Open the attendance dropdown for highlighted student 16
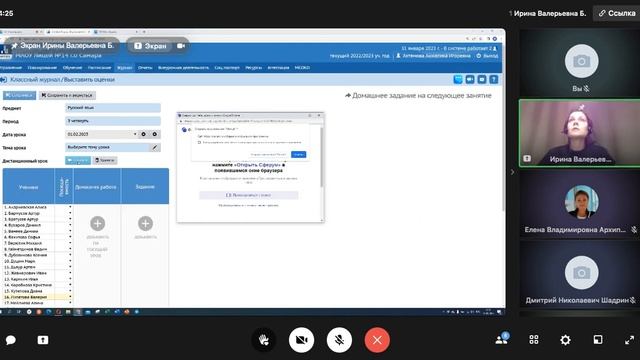Image resolution: width=640 pixels, height=360 pixels. pyautogui.click(x=70, y=297)
